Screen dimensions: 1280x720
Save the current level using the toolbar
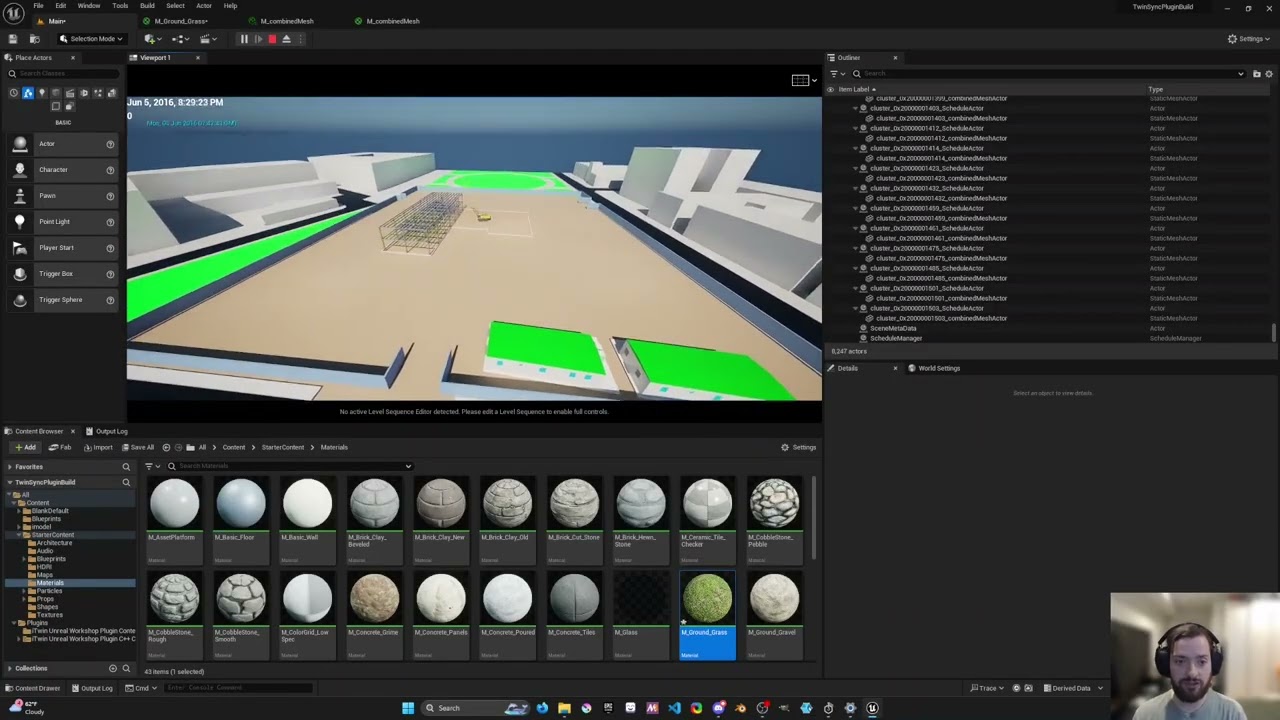(x=12, y=39)
